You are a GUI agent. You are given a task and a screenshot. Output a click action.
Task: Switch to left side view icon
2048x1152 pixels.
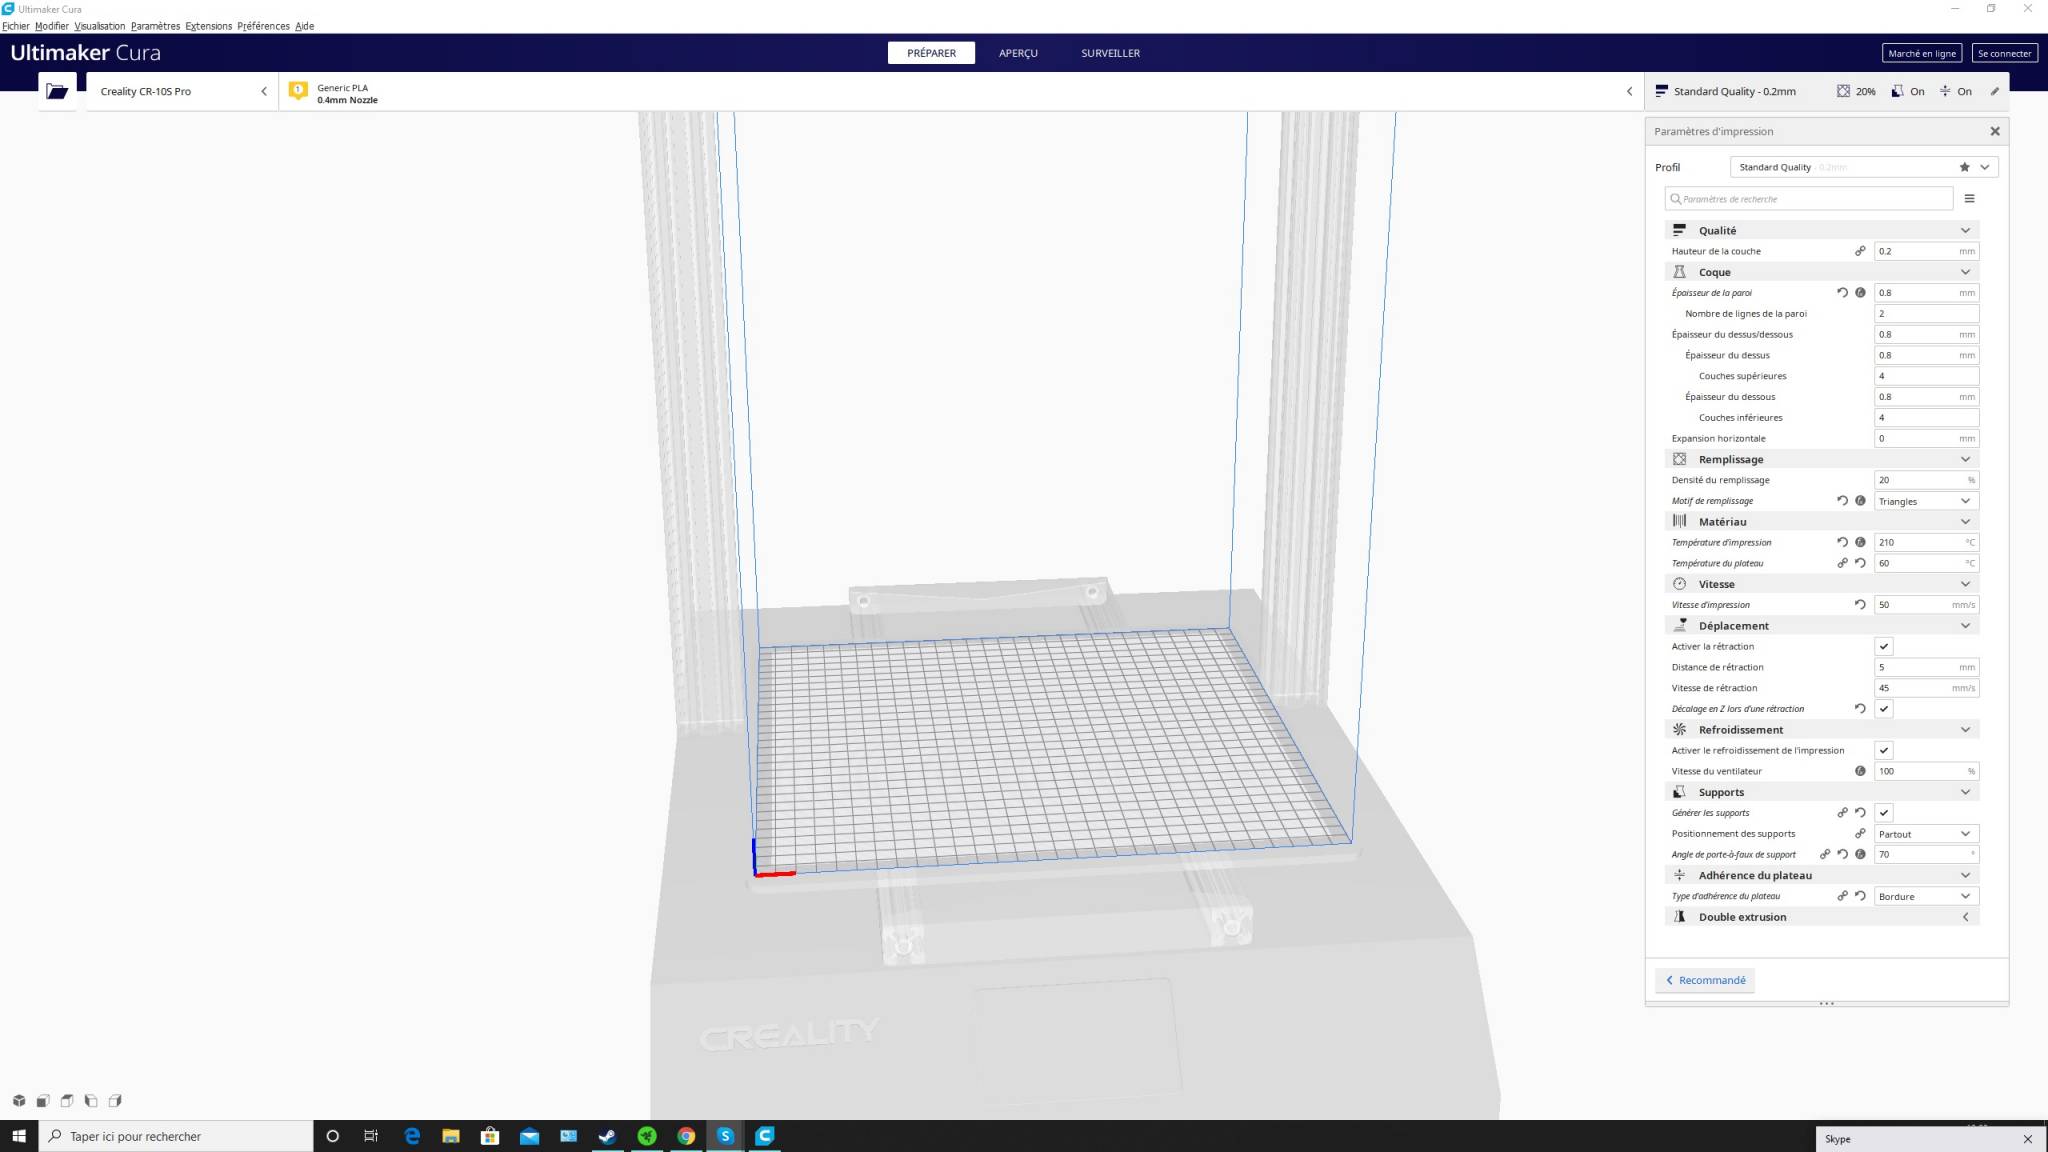click(x=91, y=1101)
